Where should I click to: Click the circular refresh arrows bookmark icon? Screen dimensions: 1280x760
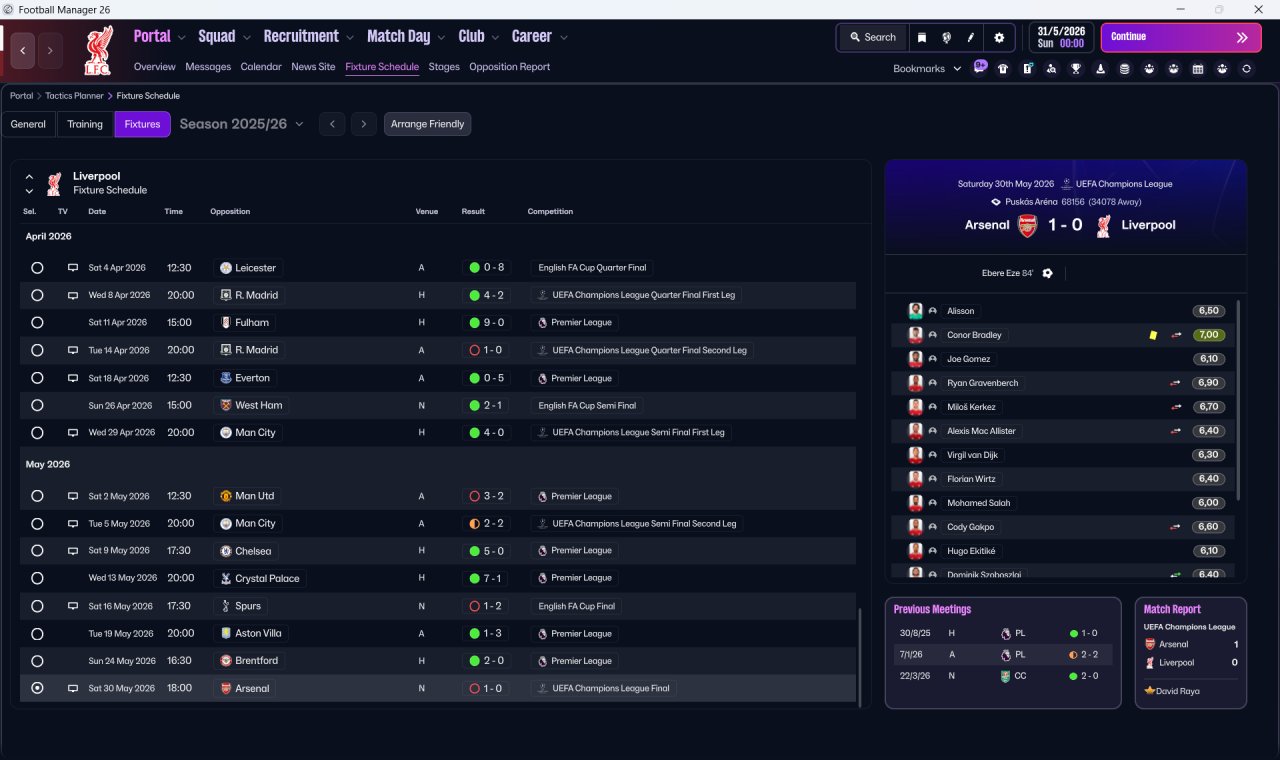tap(1246, 69)
